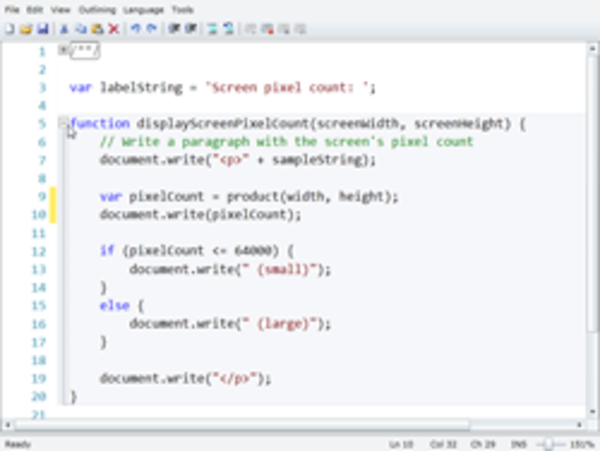Undo the last edit
Viewport: 600px width, 451px height.
pos(136,29)
